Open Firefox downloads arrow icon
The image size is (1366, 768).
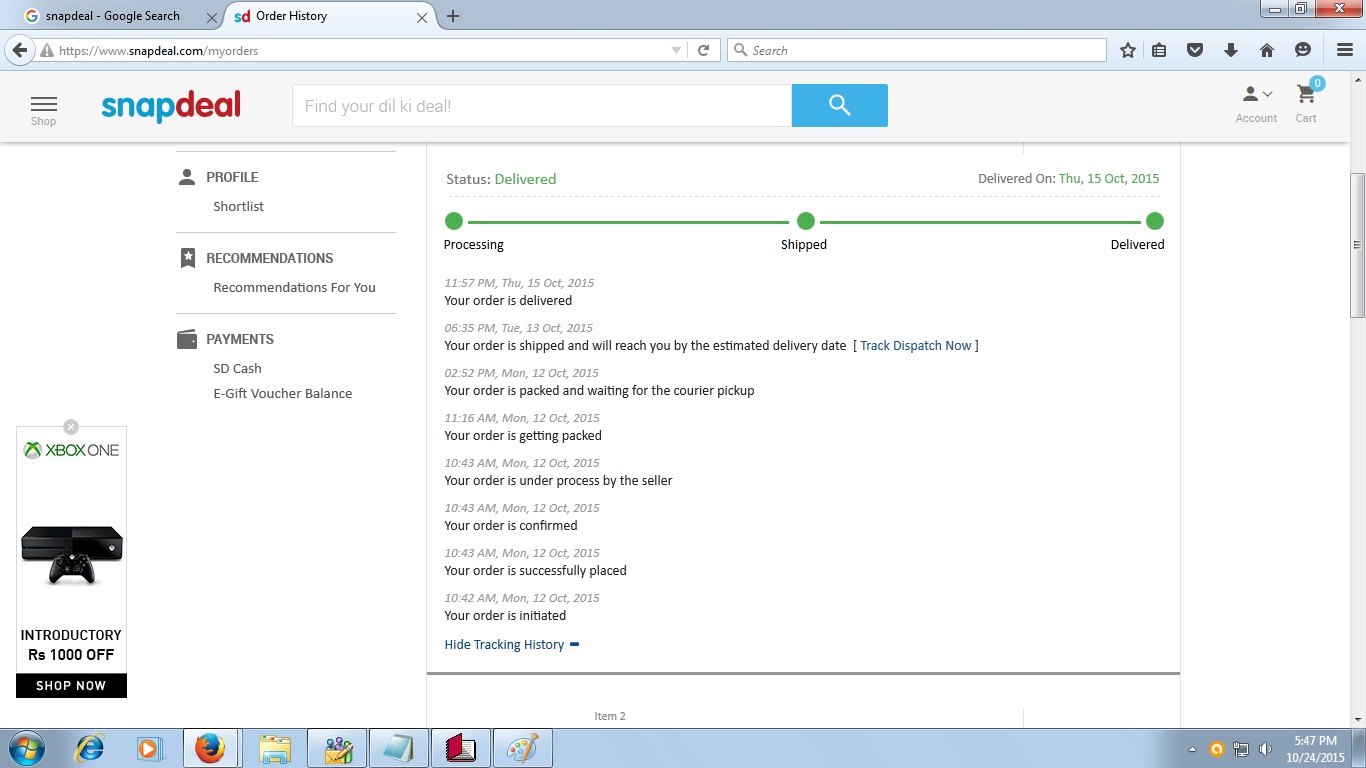[1231, 50]
